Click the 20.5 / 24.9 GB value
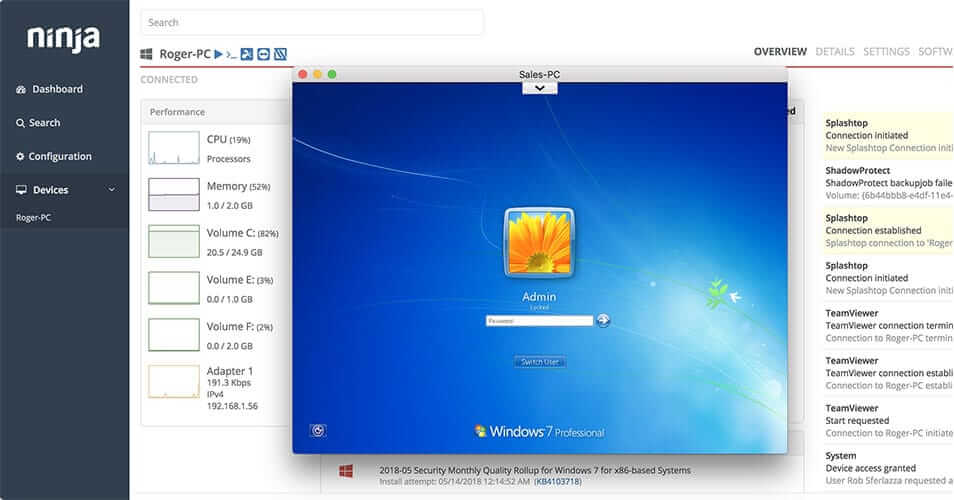 tap(234, 252)
